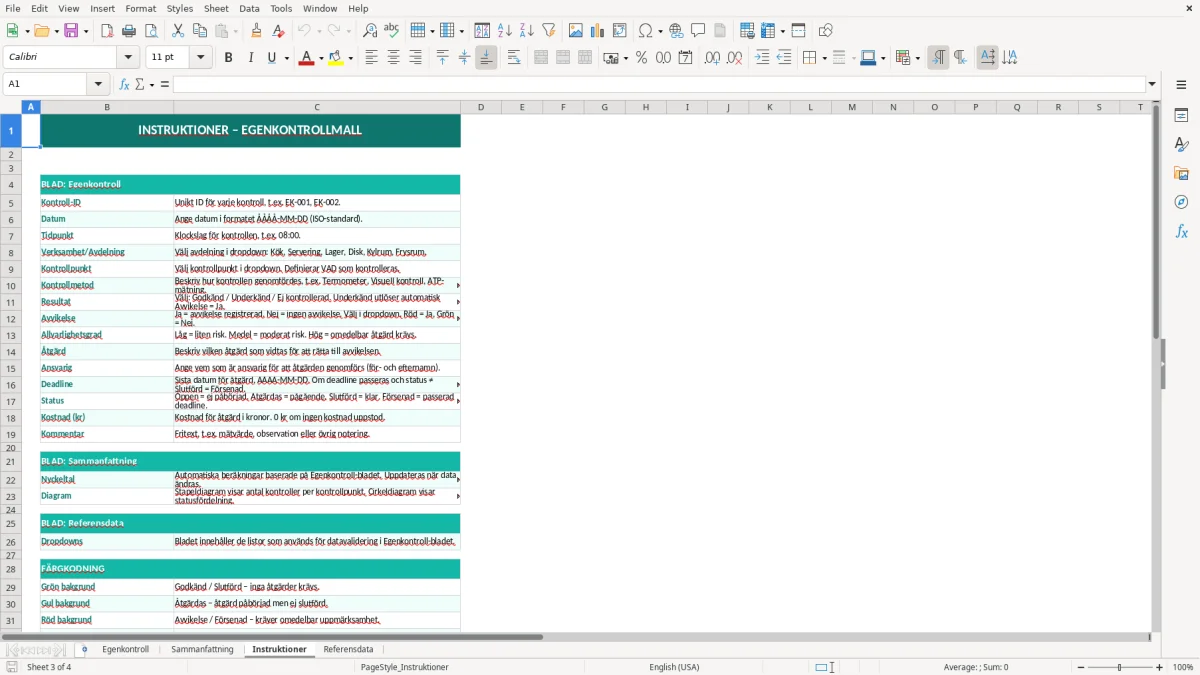Click the Insert Image icon
1200x675 pixels.
576,31
